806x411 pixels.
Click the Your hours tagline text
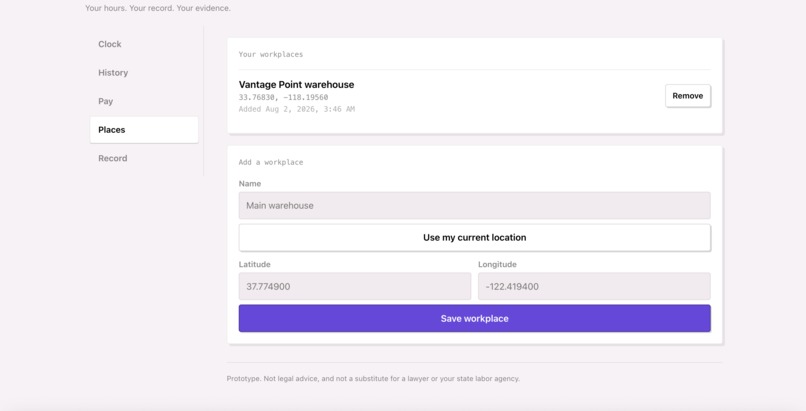click(158, 8)
